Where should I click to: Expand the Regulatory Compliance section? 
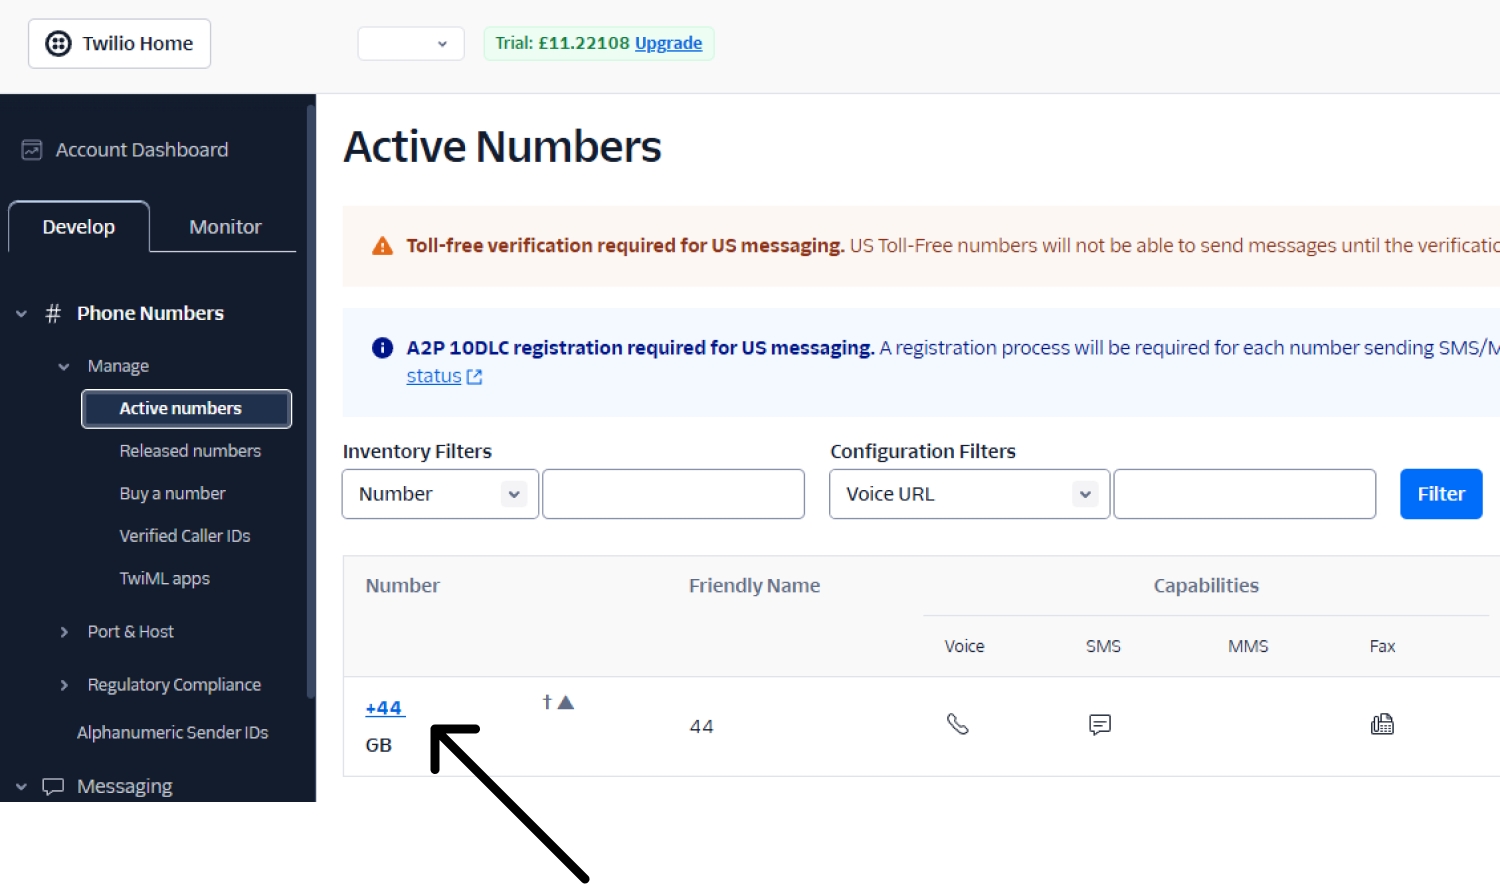64,685
